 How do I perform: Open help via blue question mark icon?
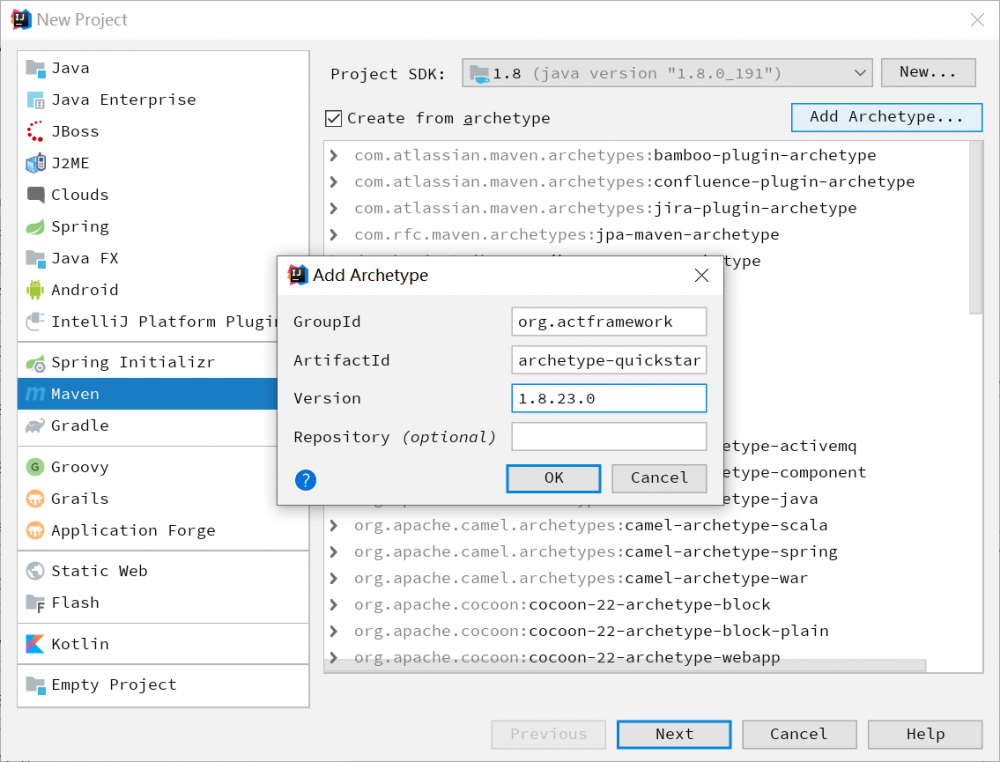306,480
